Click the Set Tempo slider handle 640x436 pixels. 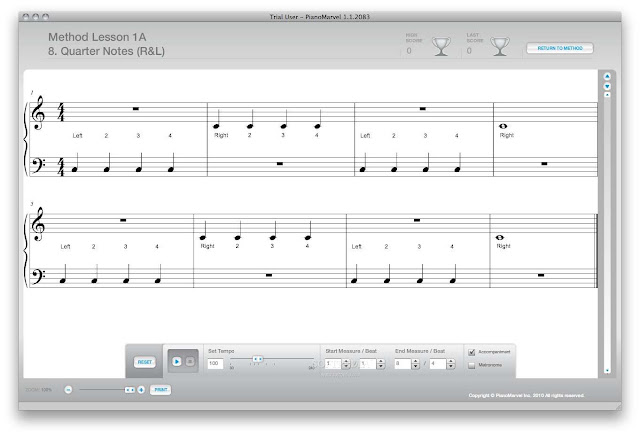258,359
